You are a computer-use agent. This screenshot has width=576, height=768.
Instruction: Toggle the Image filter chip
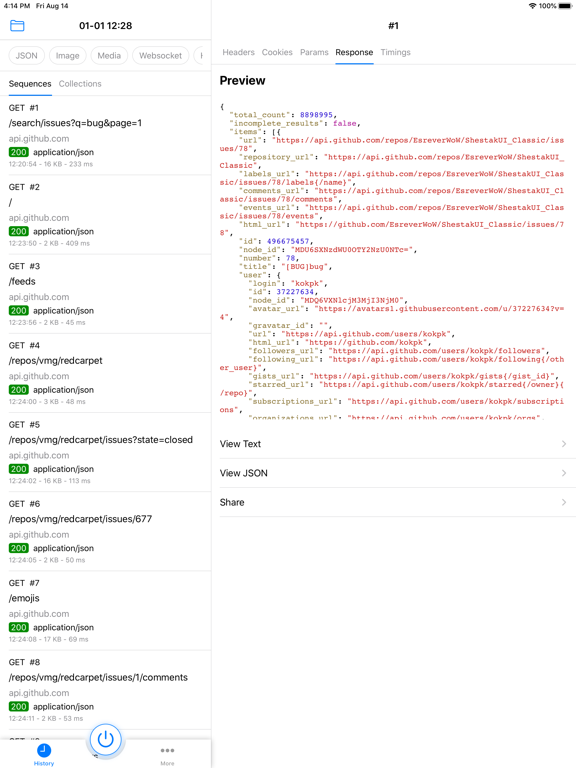68,55
